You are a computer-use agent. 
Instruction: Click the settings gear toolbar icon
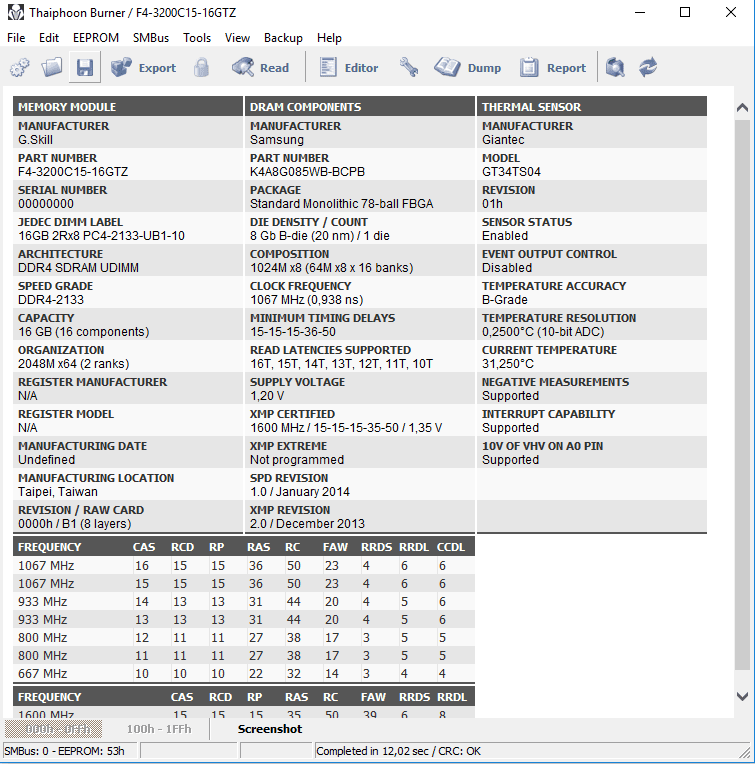click(19, 67)
